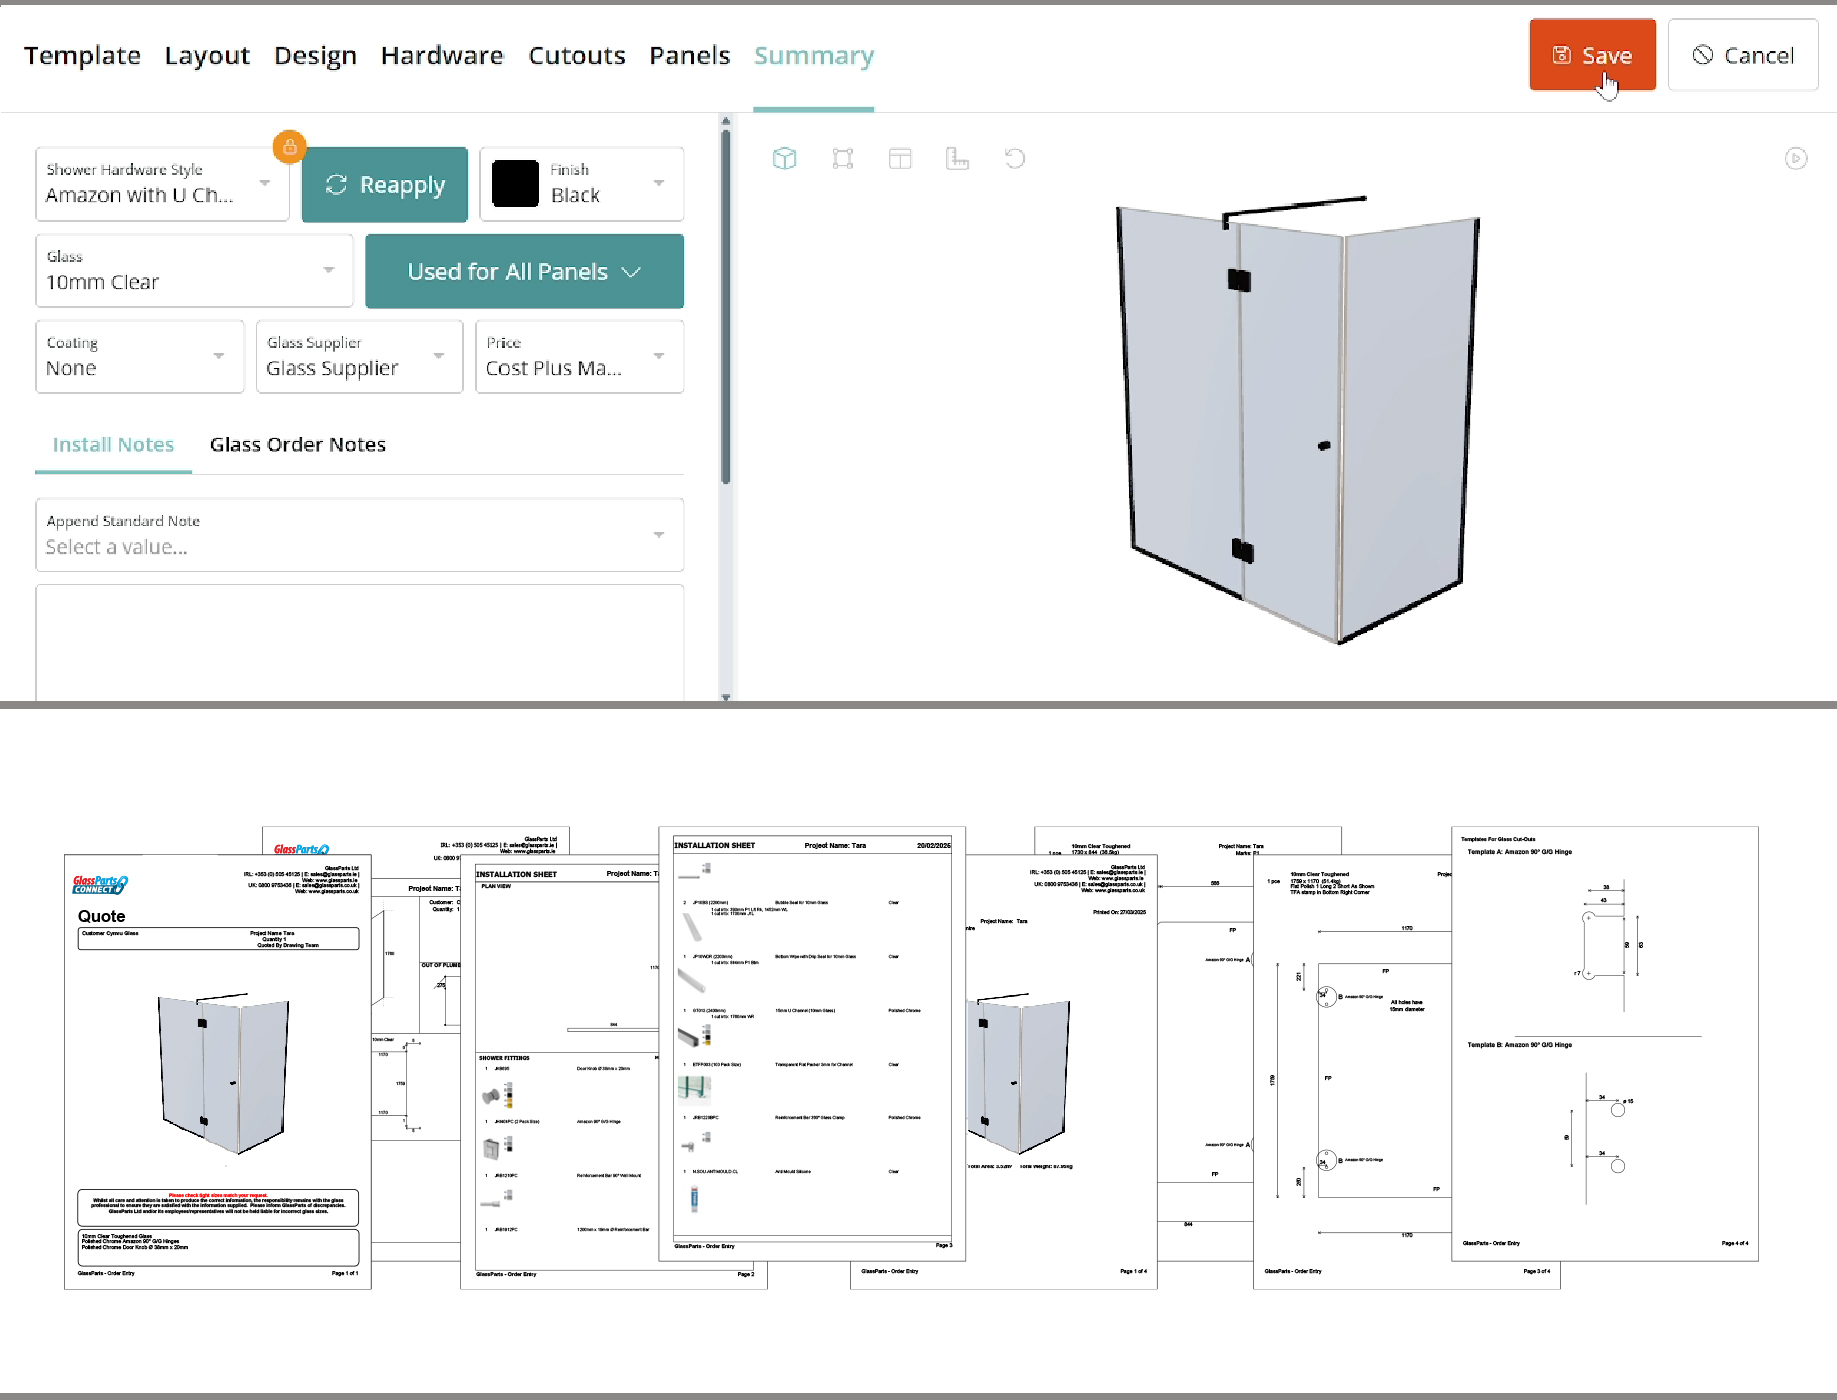Screen dimensions: 1837x1400
Task: Open the Panels tab
Action: [690, 56]
